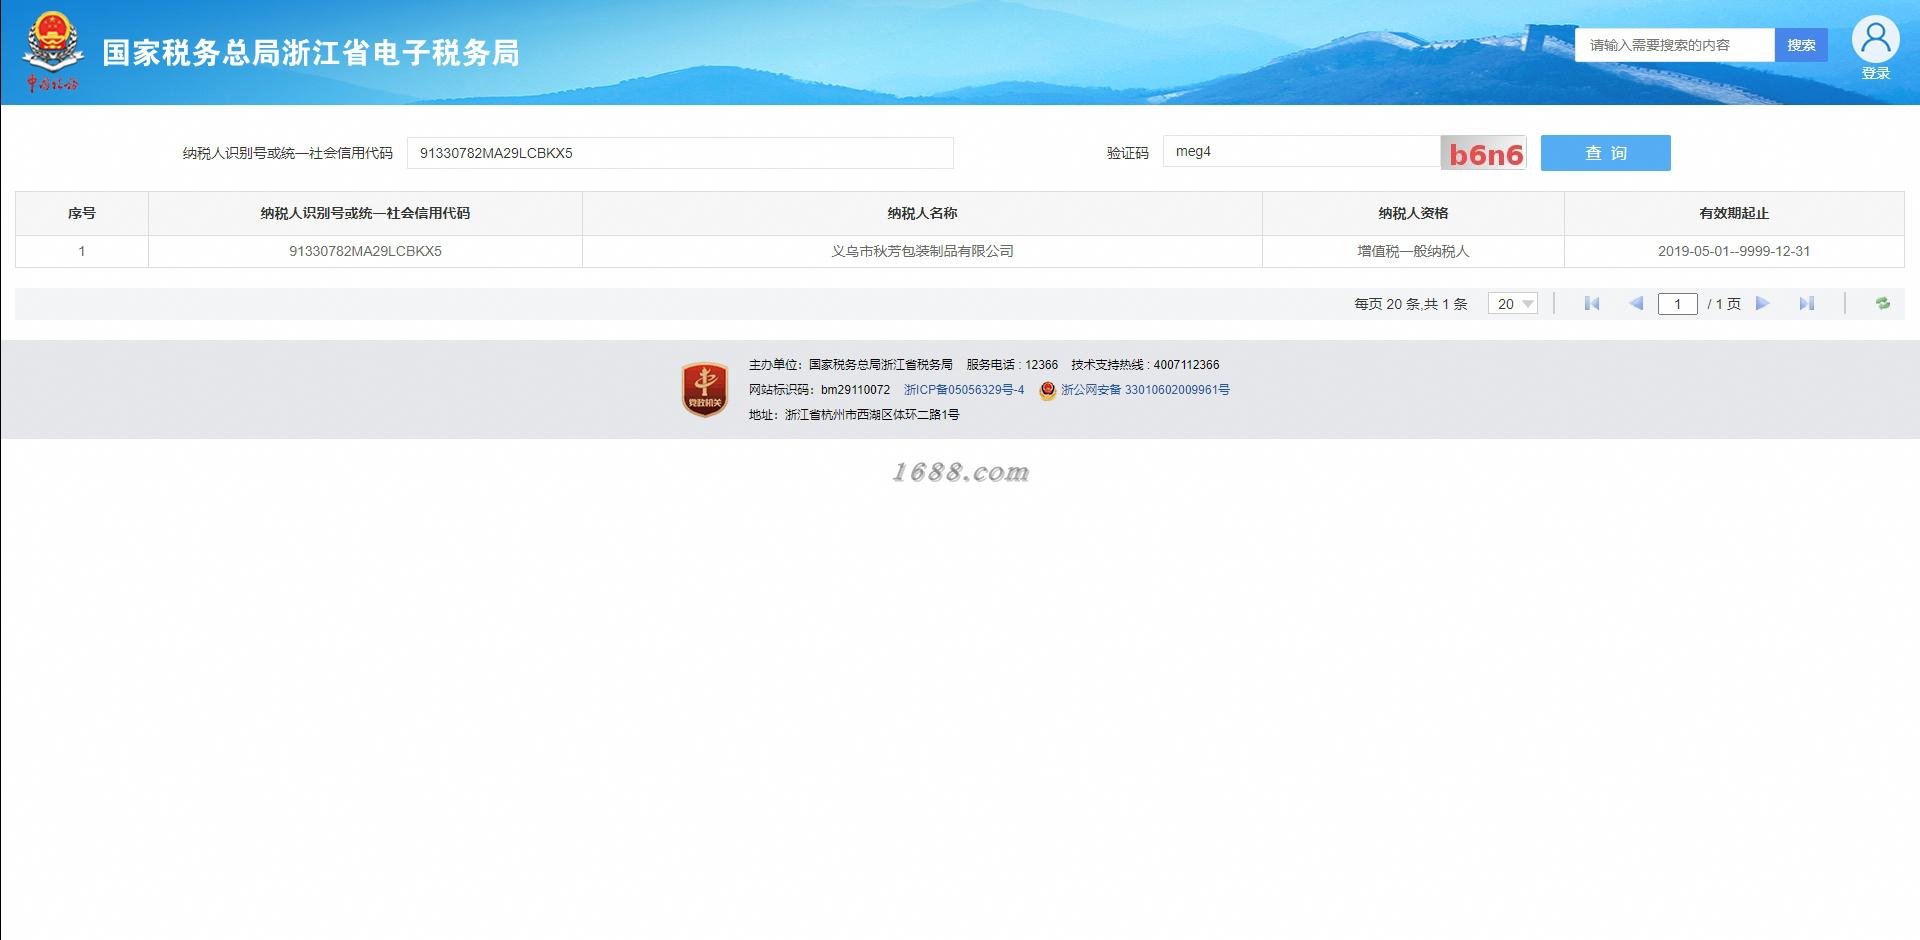Click the address 浙江省杭州市西湖区体环二路1号
The image size is (1920, 940).
point(854,415)
